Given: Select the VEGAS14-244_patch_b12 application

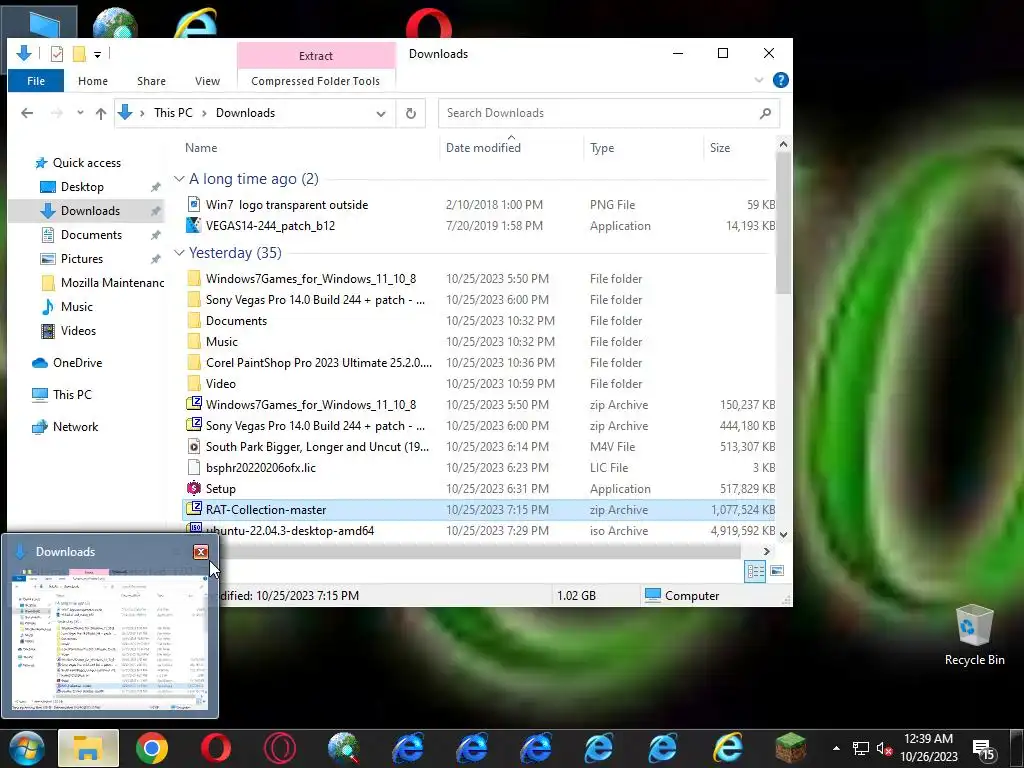Looking at the screenshot, I should pyautogui.click(x=270, y=225).
